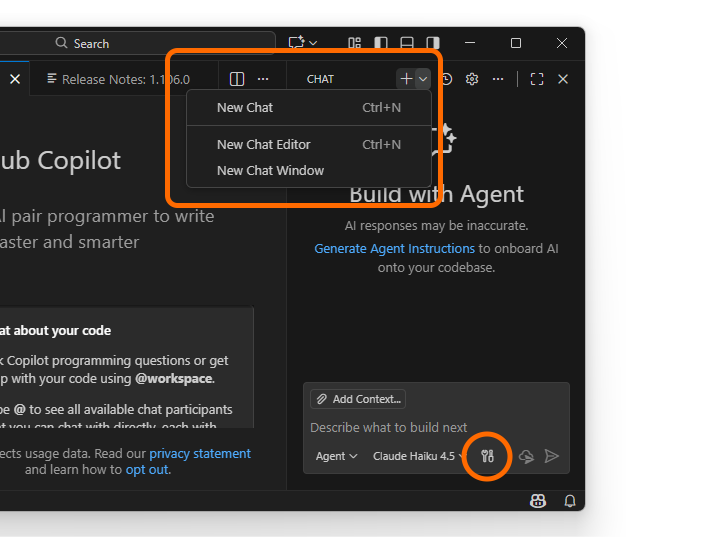This screenshot has width=720, height=540.
Task: Open the chat icon in the title bar
Action: (296, 43)
